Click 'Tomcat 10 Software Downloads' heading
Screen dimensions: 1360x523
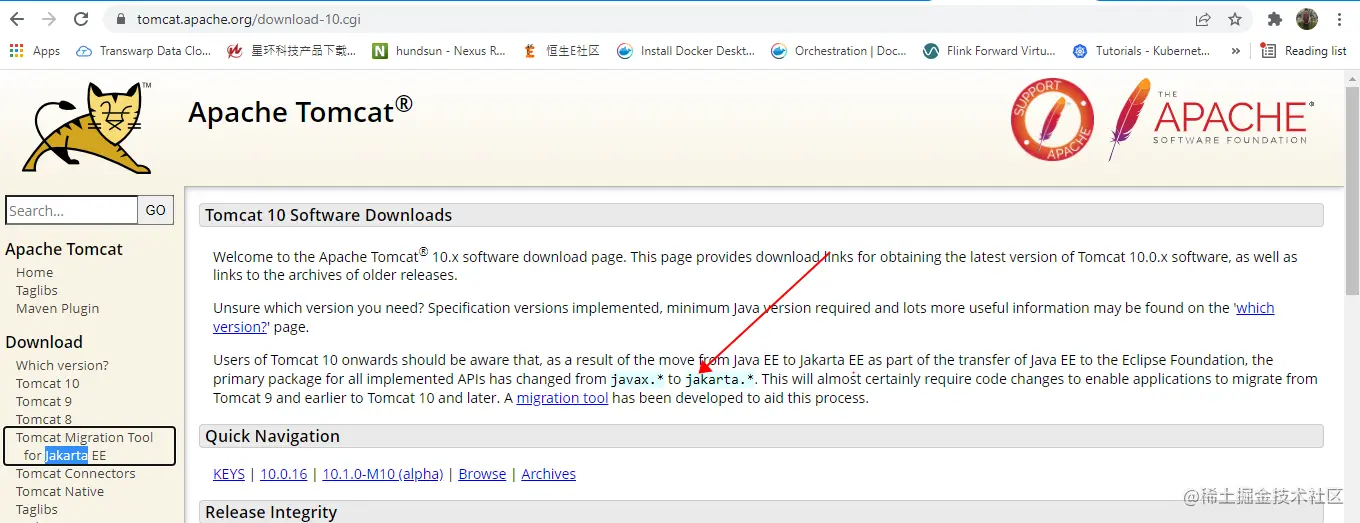click(329, 215)
